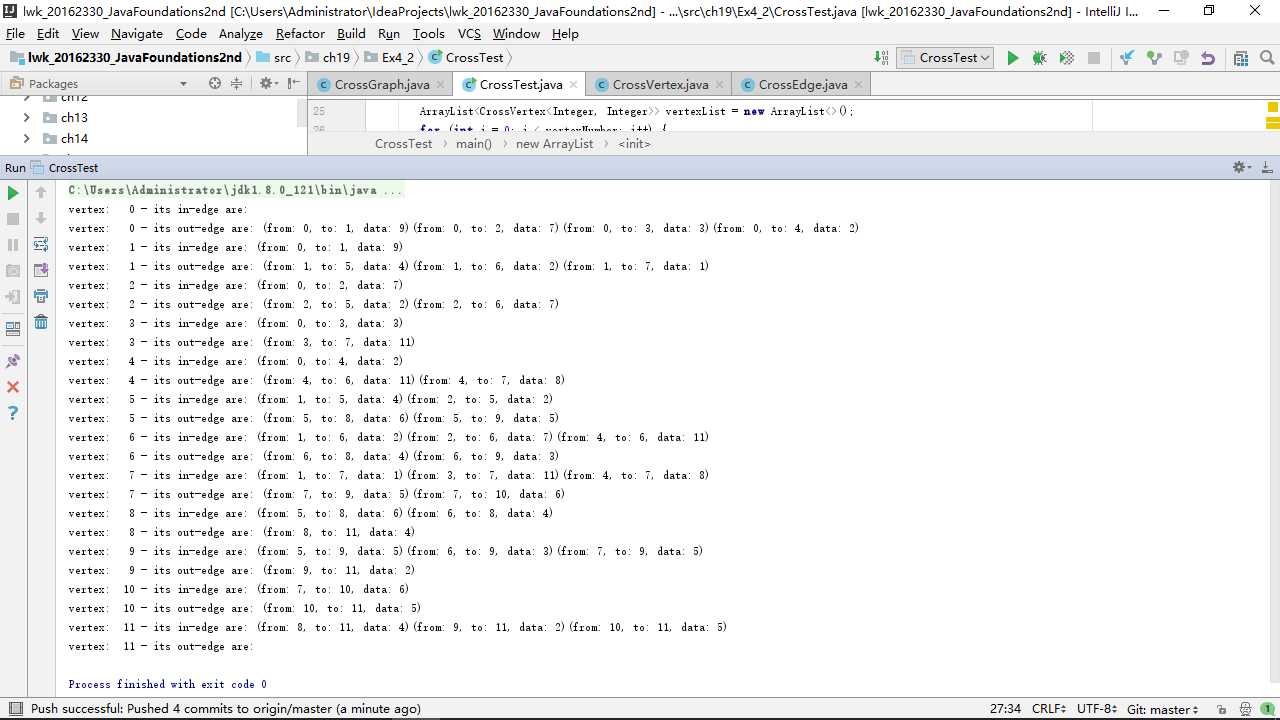The image size is (1280, 720).
Task: Open Search Everywhere magnifier icon
Action: pos(1266,58)
